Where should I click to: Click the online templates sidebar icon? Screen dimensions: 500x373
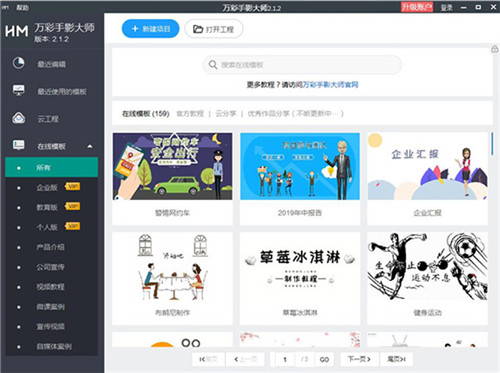[x=19, y=145]
